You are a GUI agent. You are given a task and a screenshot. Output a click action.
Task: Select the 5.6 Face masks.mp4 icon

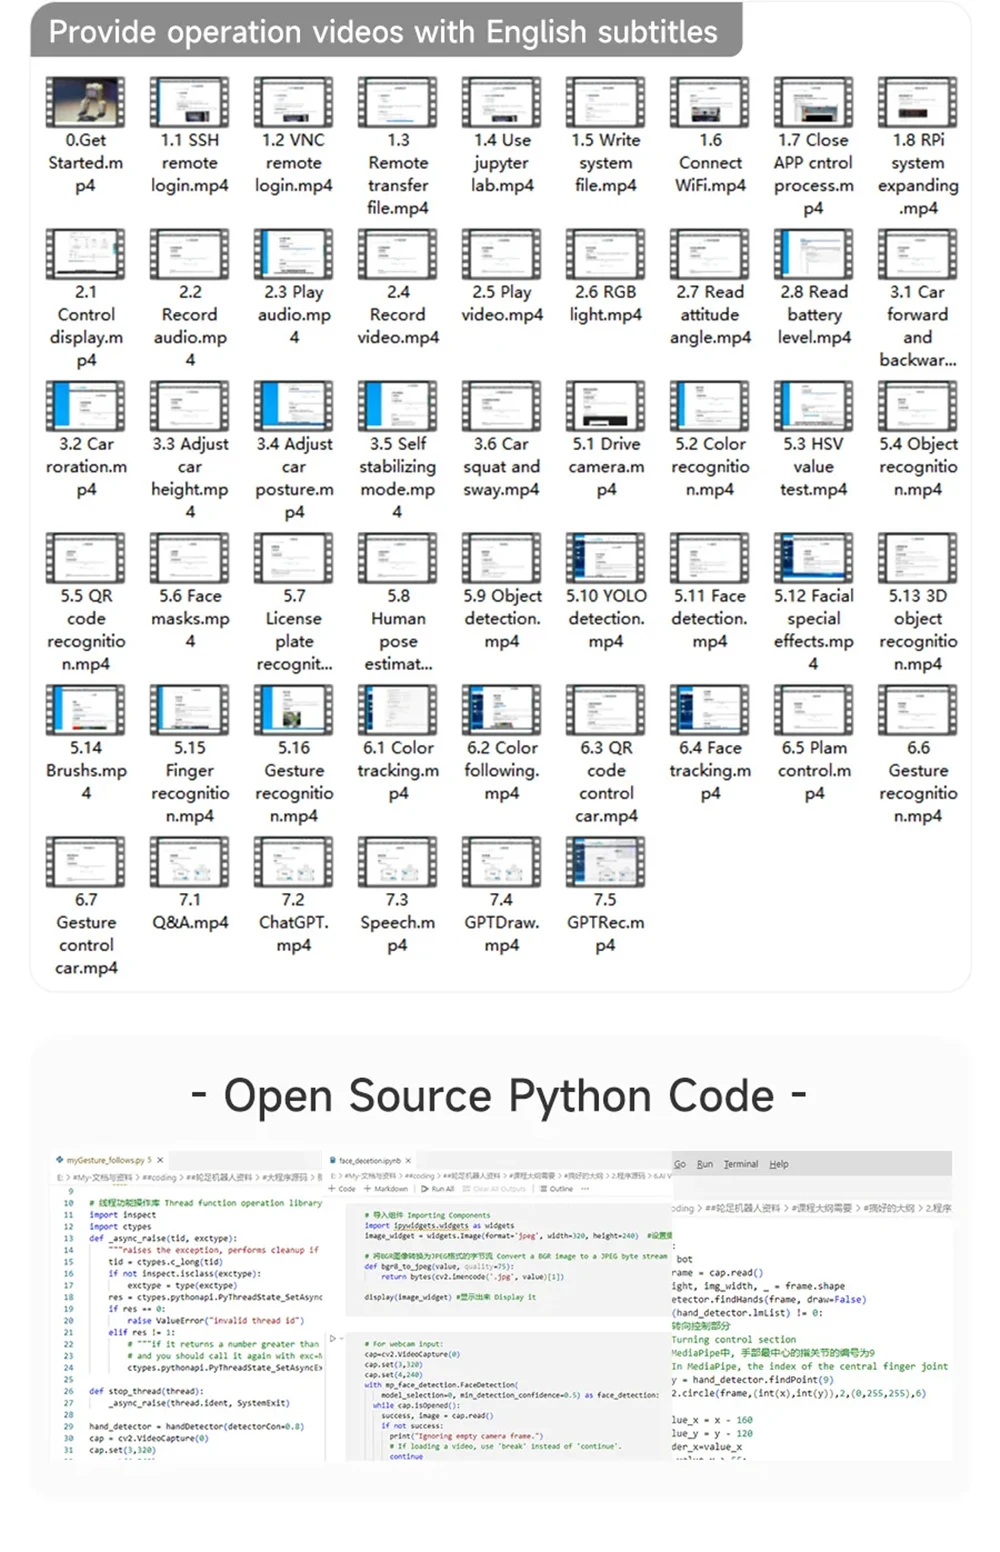pyautogui.click(x=190, y=558)
